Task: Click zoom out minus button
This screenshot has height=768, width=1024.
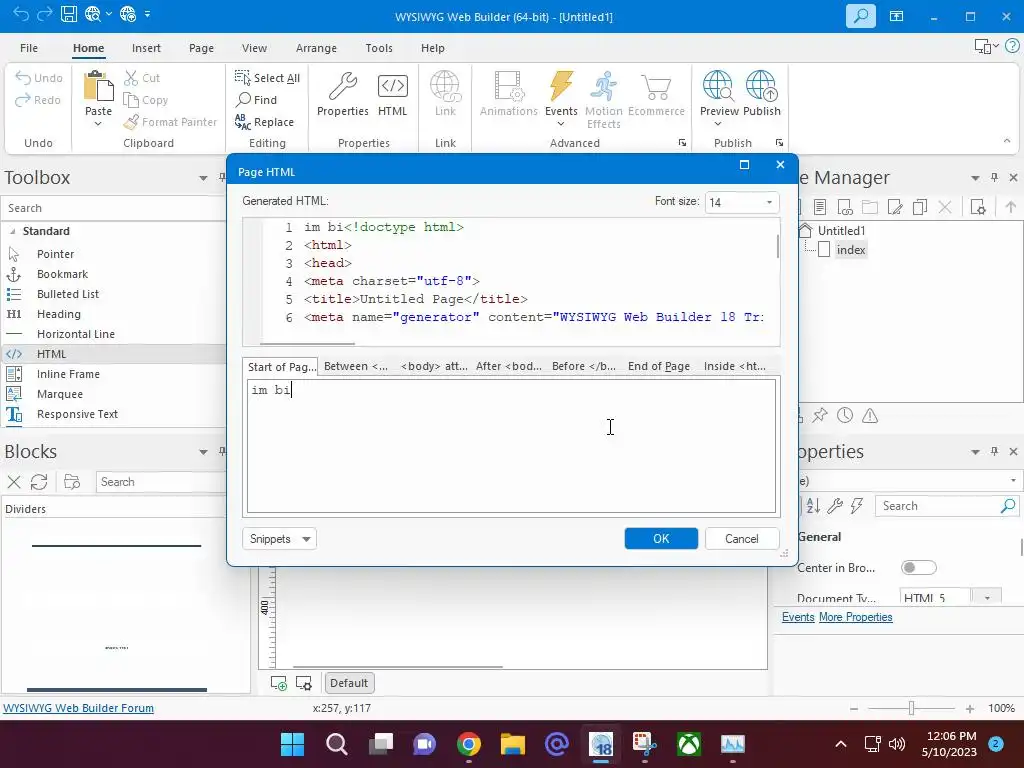Action: pyautogui.click(x=854, y=709)
